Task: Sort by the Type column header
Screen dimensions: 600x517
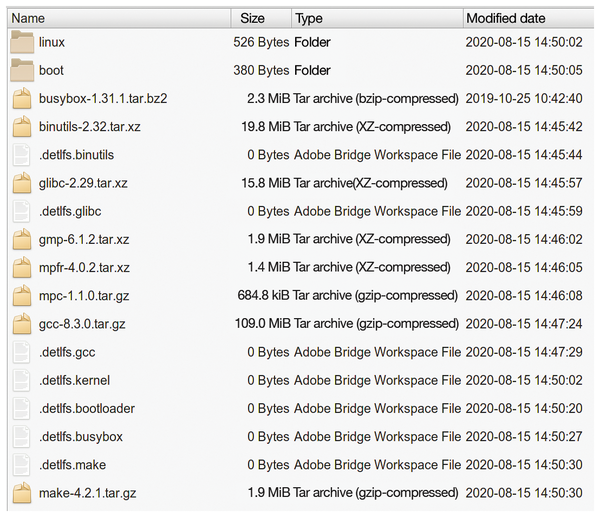Action: [377, 18]
